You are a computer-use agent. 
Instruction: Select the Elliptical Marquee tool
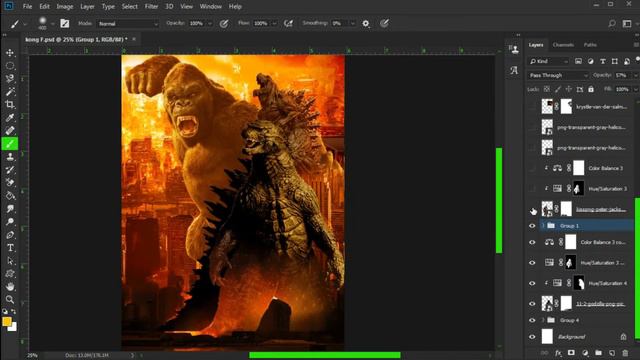pyautogui.click(x=10, y=66)
